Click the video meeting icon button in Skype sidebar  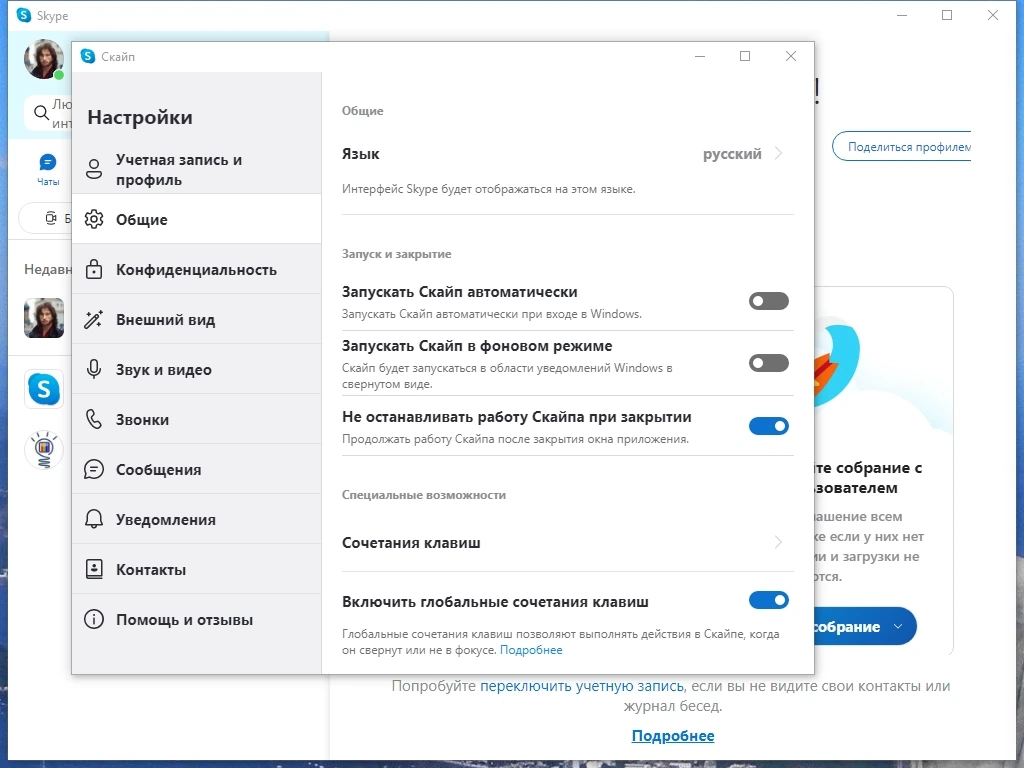[x=51, y=218]
